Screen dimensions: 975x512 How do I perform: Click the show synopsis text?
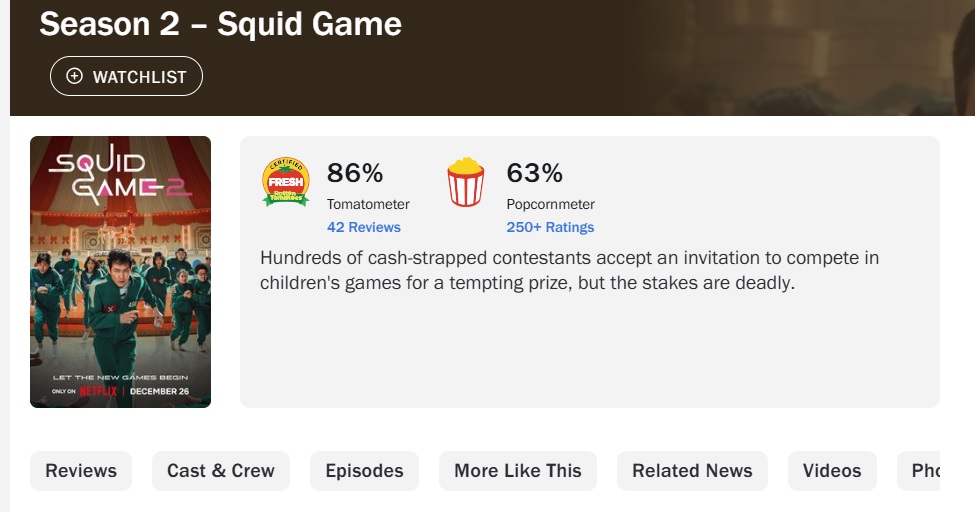pyautogui.click(x=569, y=270)
